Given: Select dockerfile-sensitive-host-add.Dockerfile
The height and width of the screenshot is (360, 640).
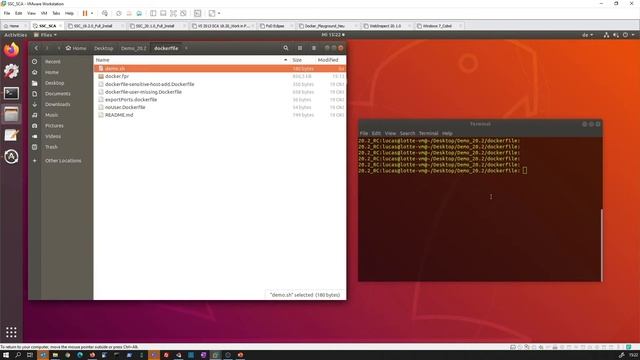Looking at the screenshot, I should coord(220,84).
